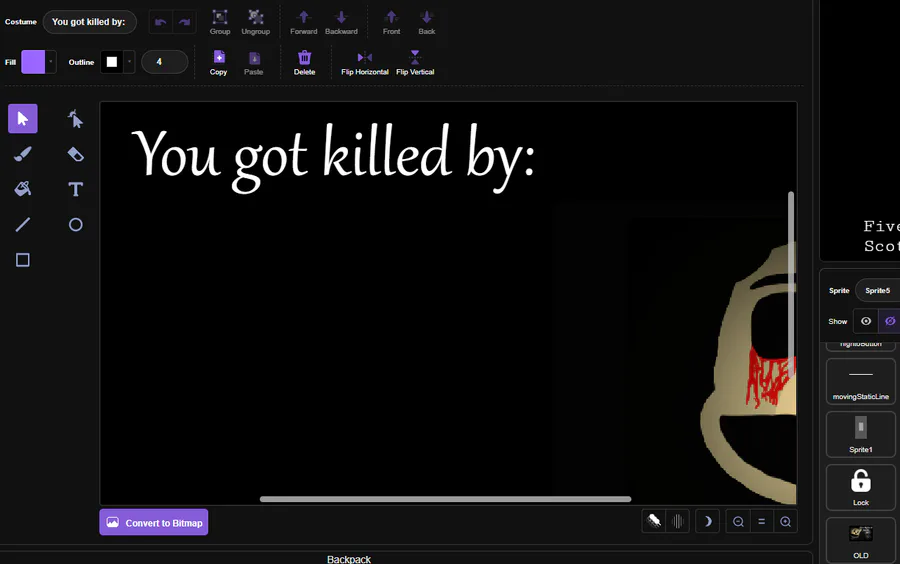The width and height of the screenshot is (900, 564).
Task: Zoom out of the canvas
Action: point(738,522)
